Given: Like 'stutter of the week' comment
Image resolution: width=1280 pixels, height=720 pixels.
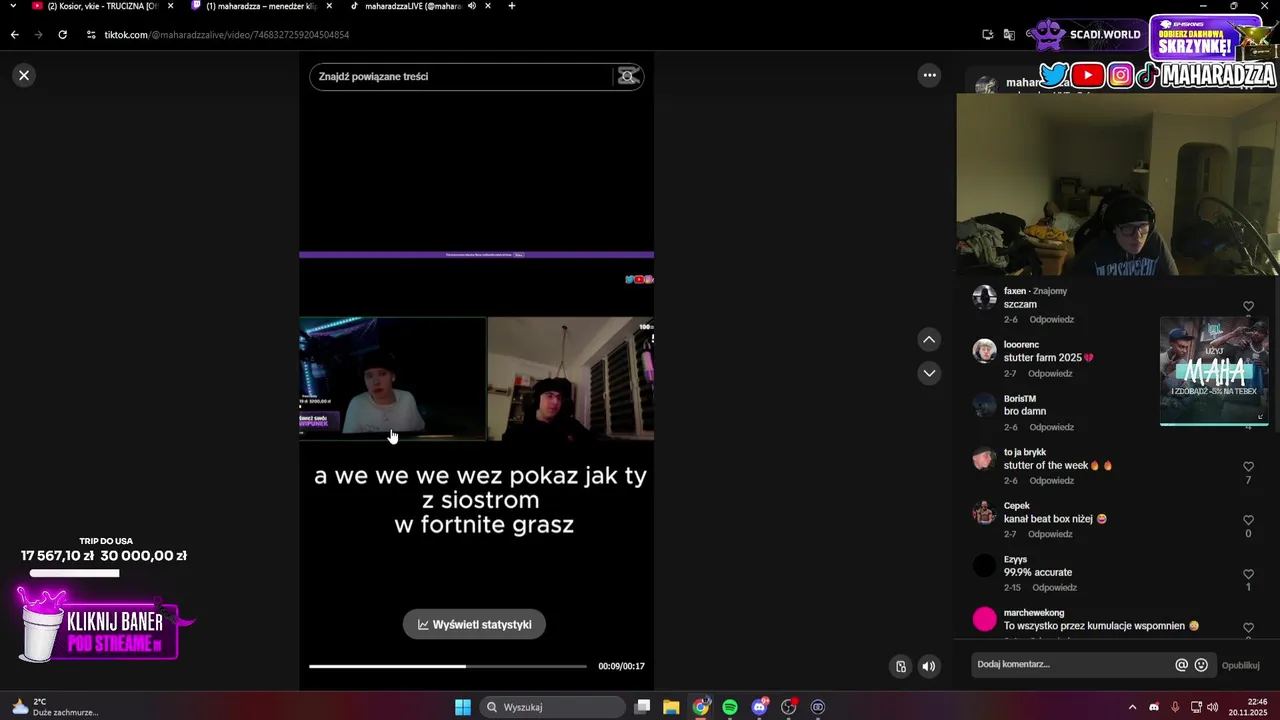Looking at the screenshot, I should click(x=1248, y=467).
